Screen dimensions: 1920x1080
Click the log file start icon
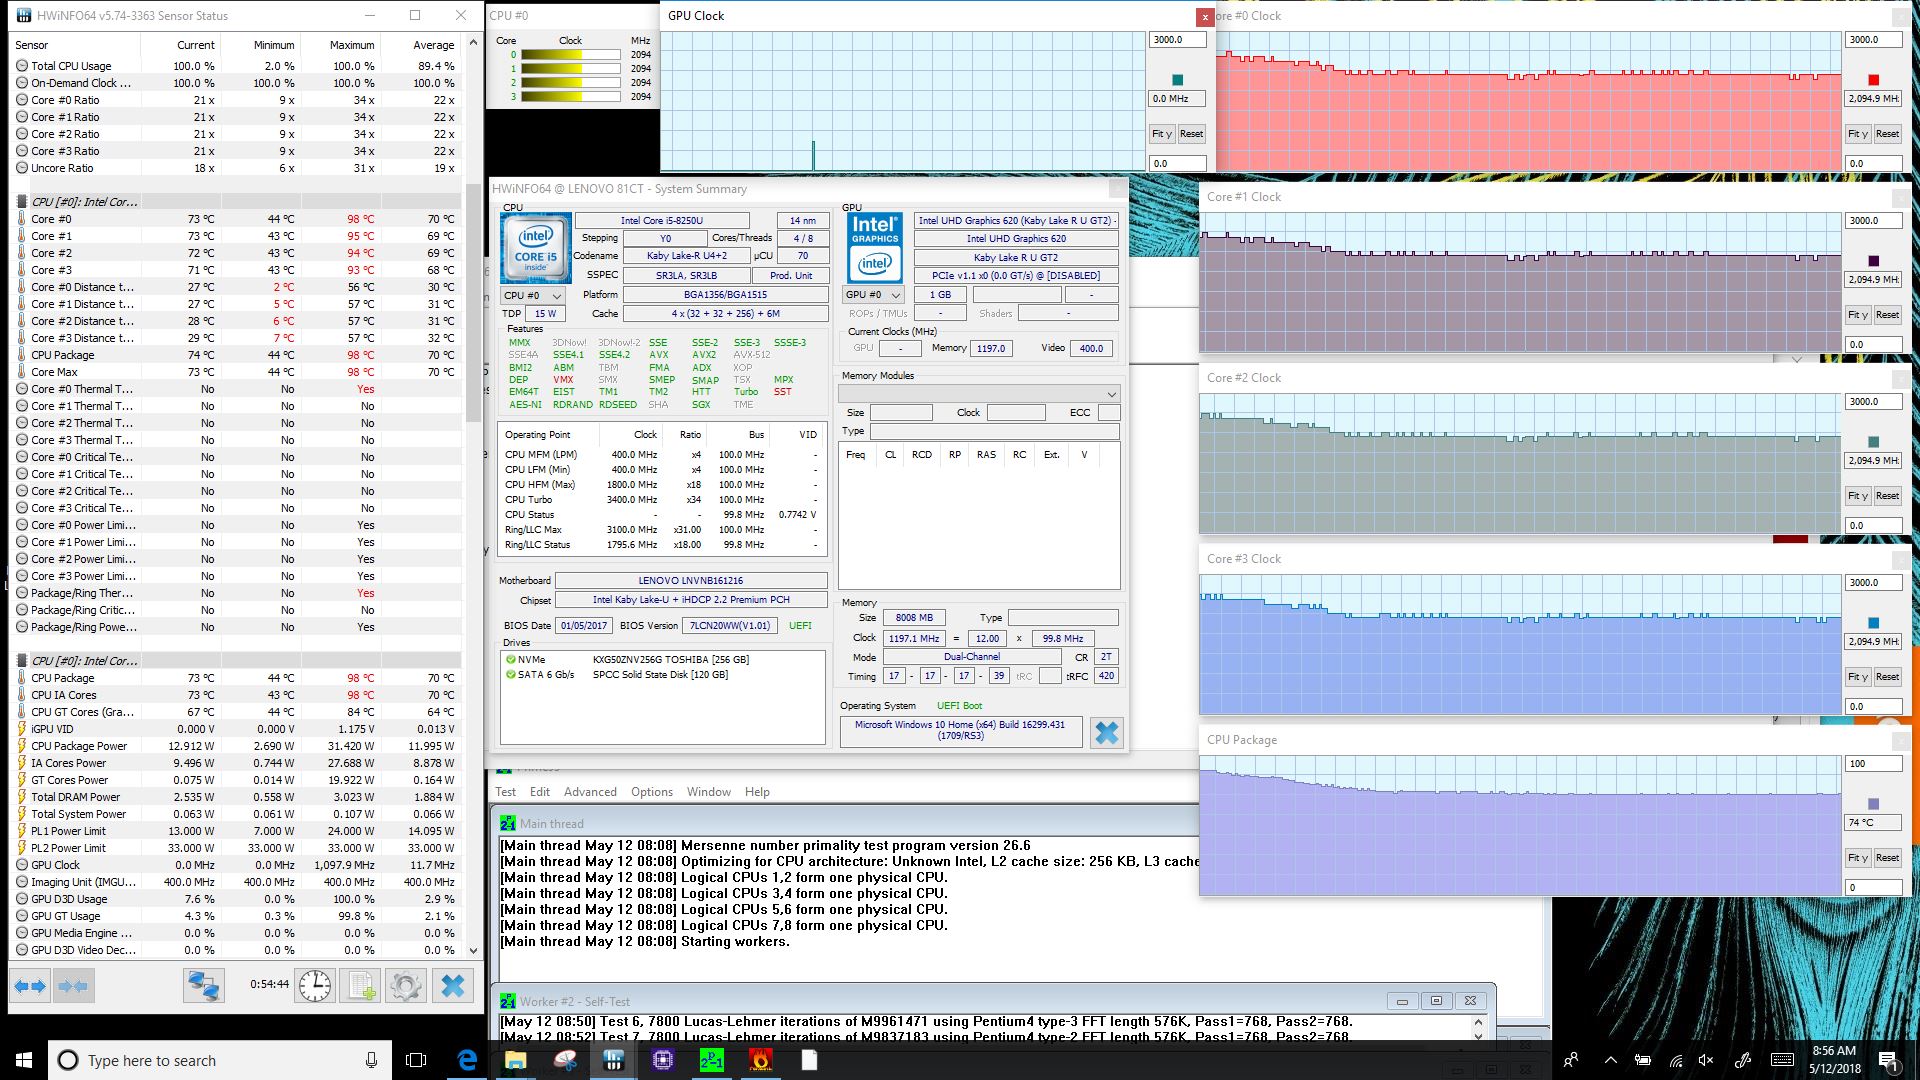(x=360, y=986)
